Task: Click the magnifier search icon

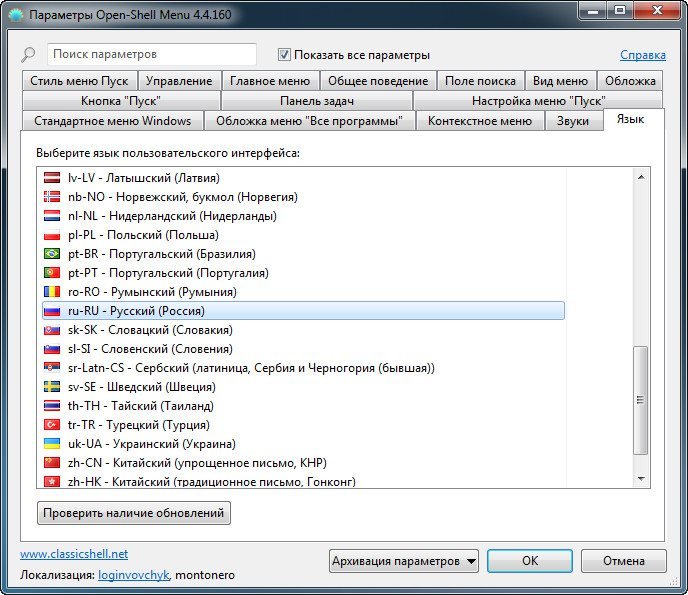Action: 29,54
